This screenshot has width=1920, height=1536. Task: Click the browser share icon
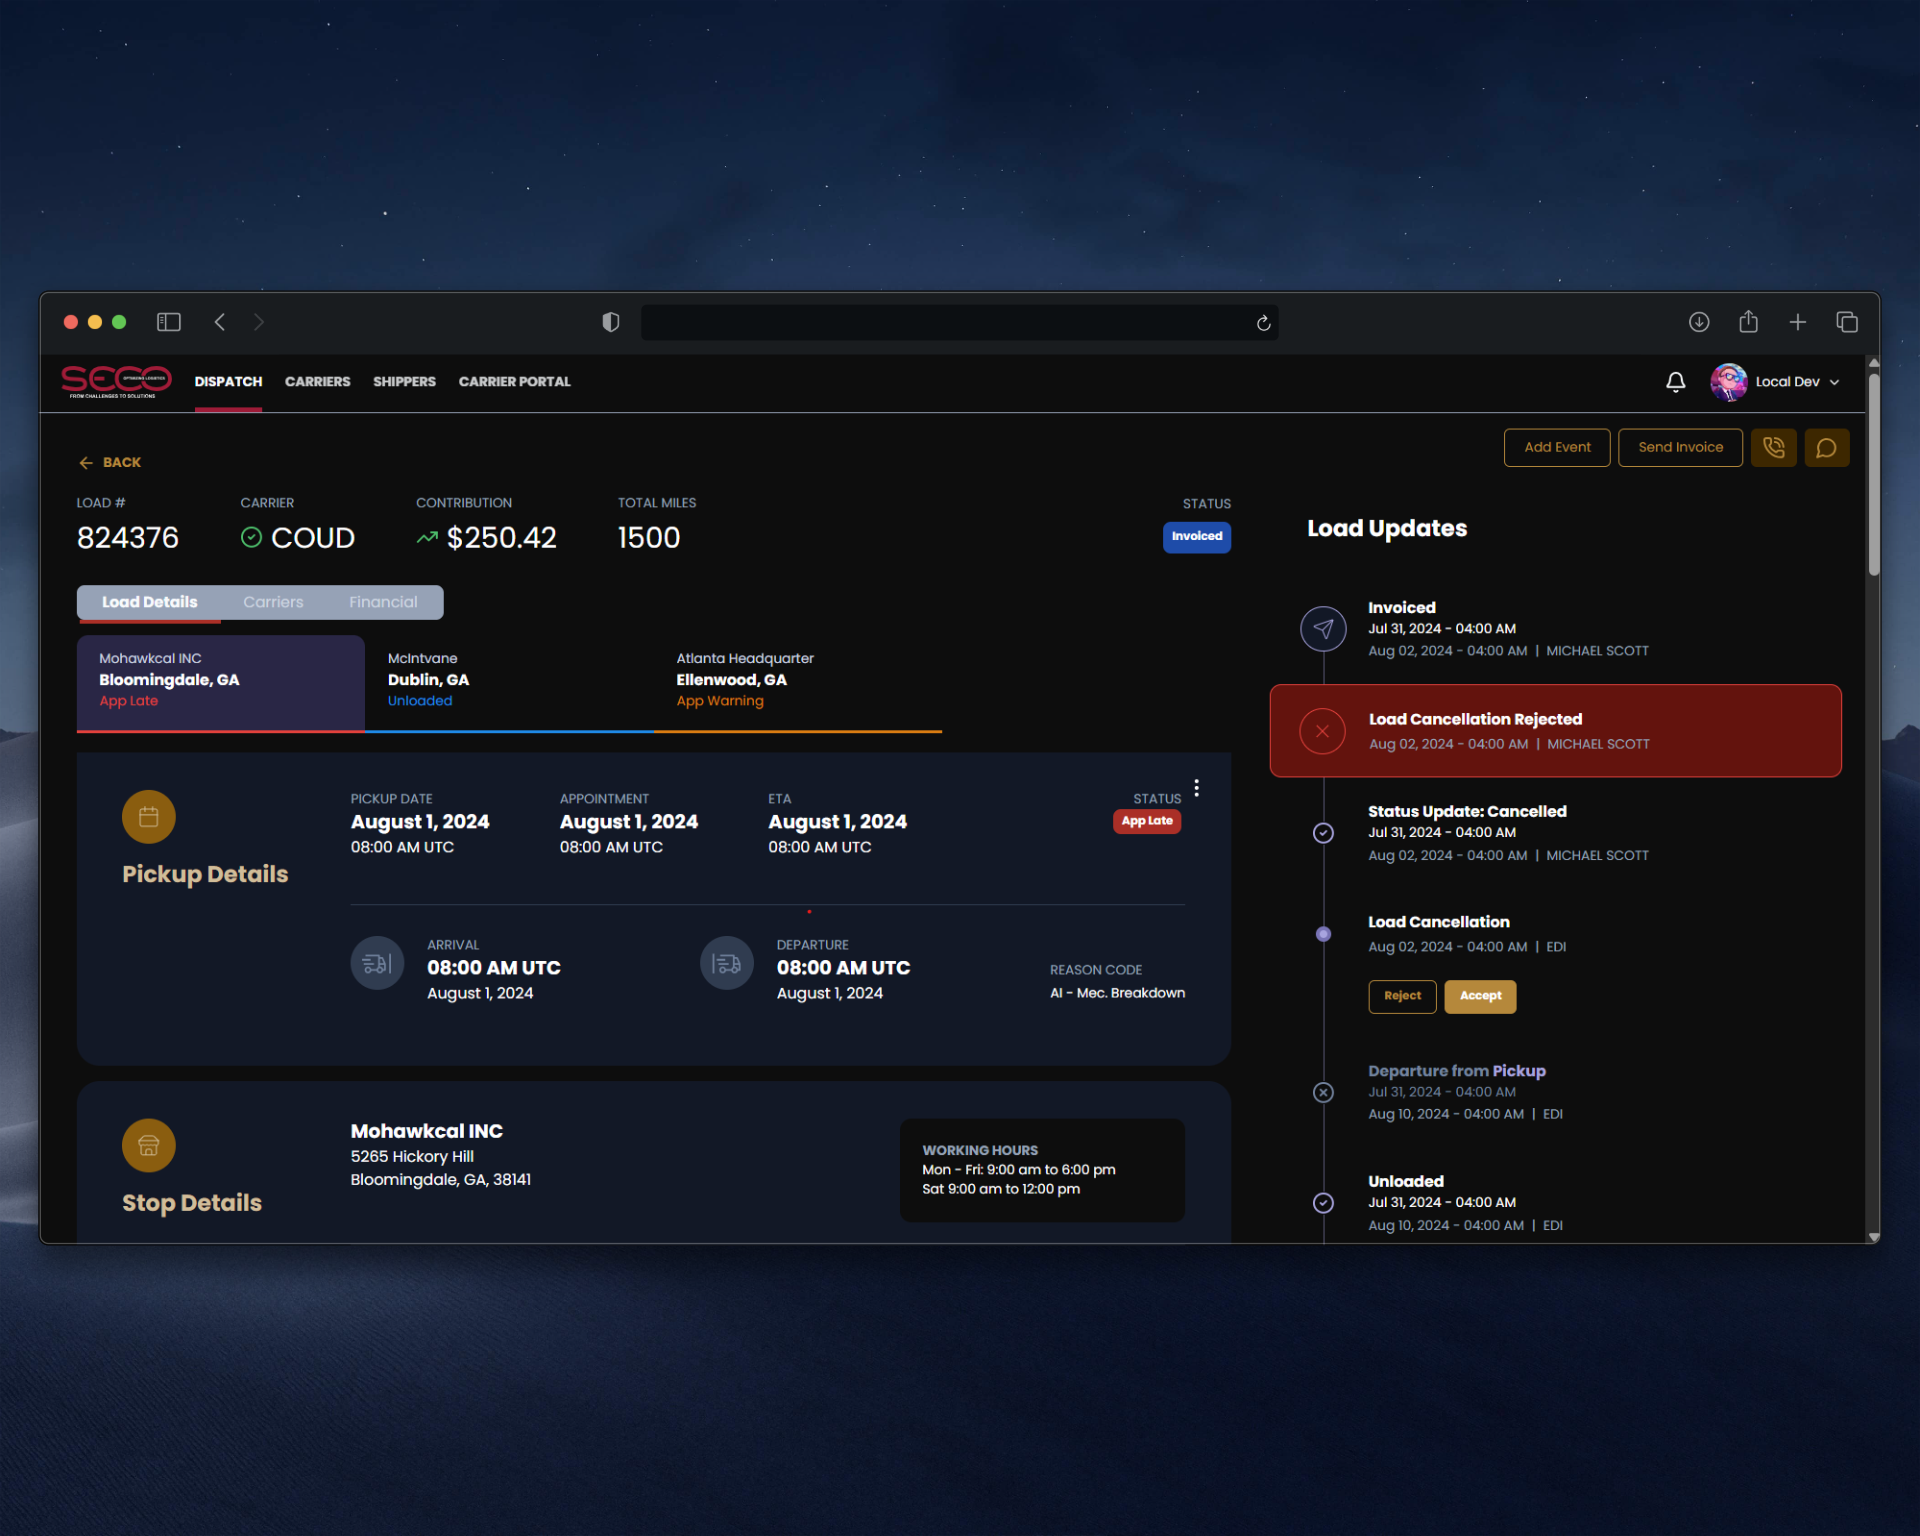pos(1747,322)
